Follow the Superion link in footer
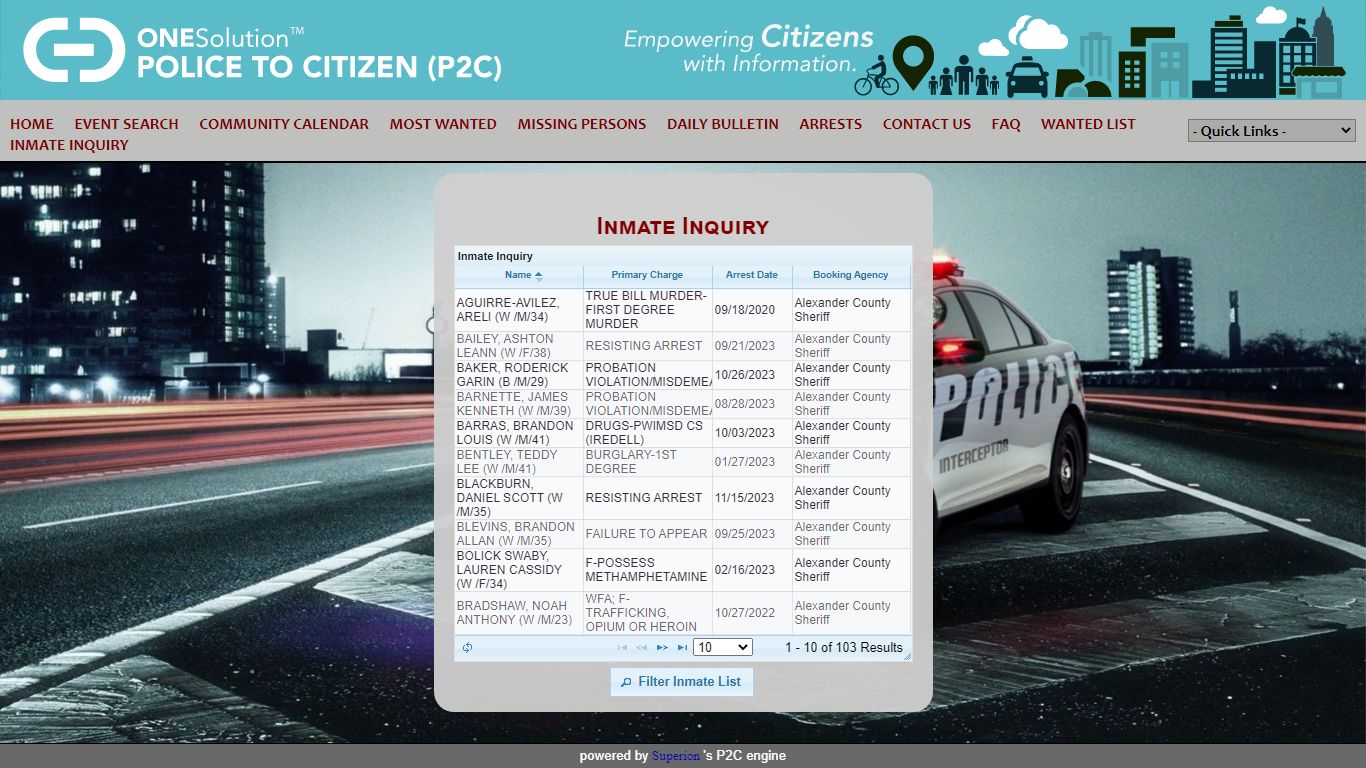 tap(676, 756)
